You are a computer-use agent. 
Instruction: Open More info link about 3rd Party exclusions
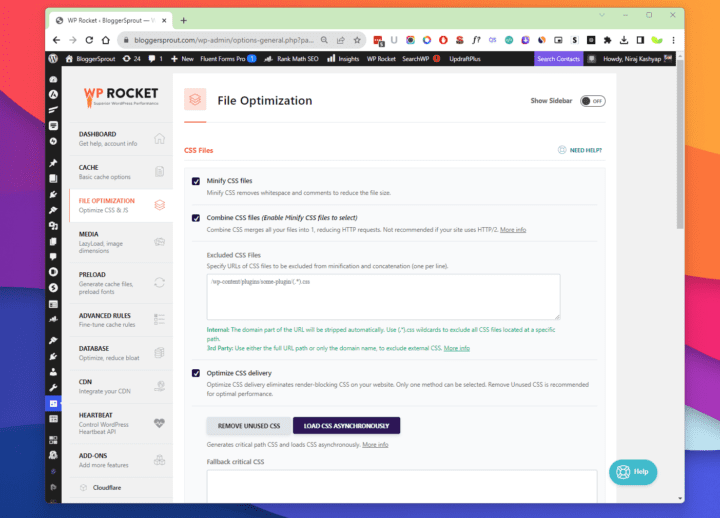point(456,348)
